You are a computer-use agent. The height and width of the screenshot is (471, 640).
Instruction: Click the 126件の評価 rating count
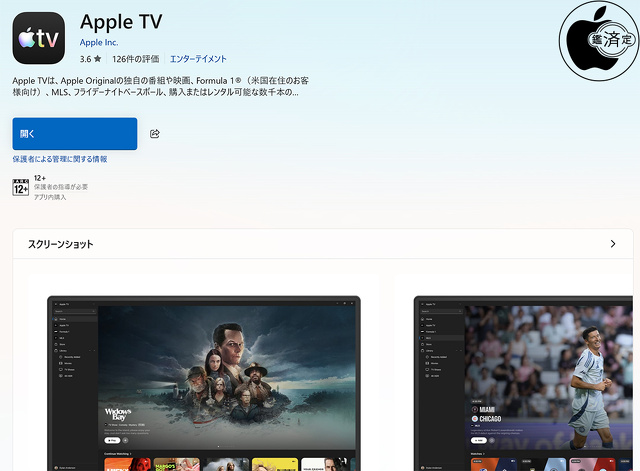point(136,59)
